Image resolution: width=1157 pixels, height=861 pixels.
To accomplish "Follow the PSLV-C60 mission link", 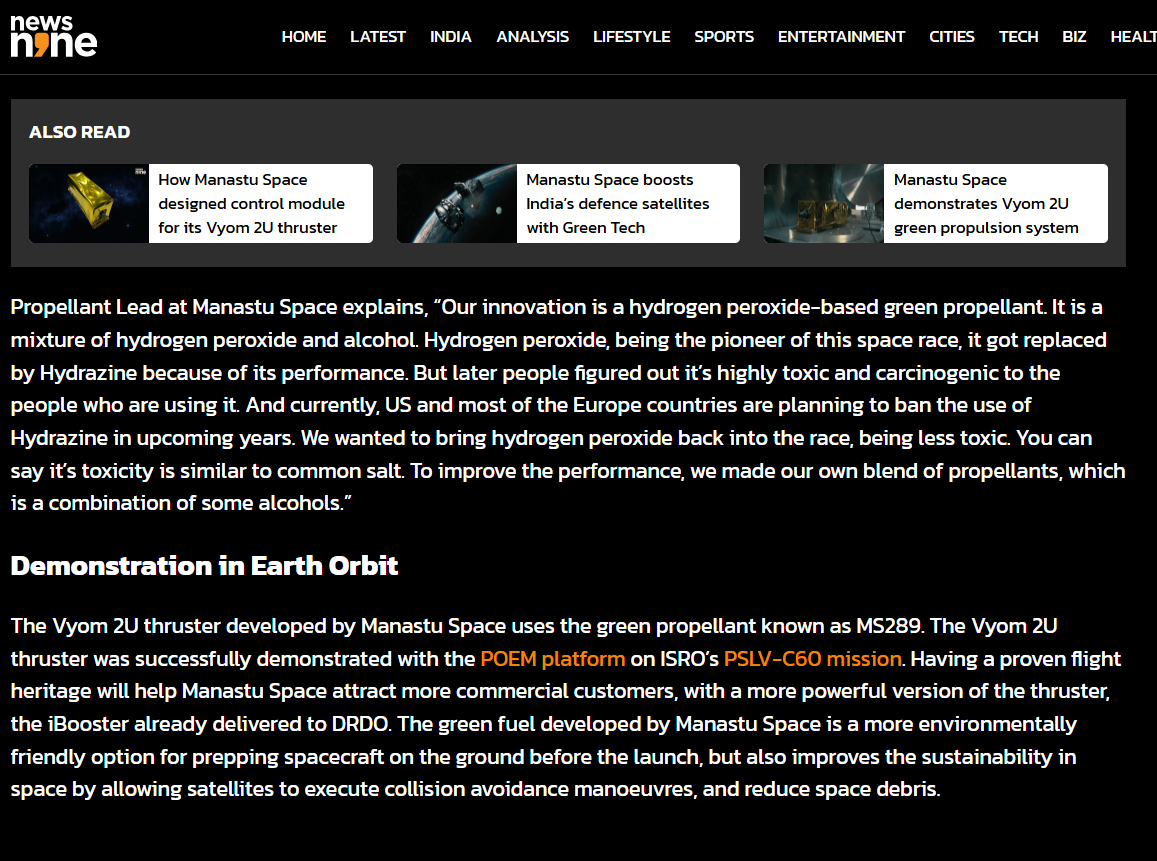I will point(812,658).
